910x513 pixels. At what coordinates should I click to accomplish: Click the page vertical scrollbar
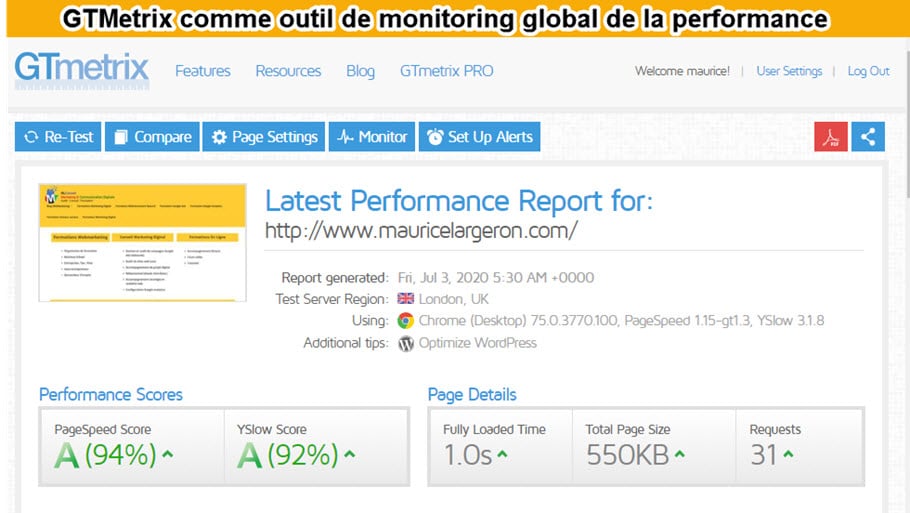907,122
